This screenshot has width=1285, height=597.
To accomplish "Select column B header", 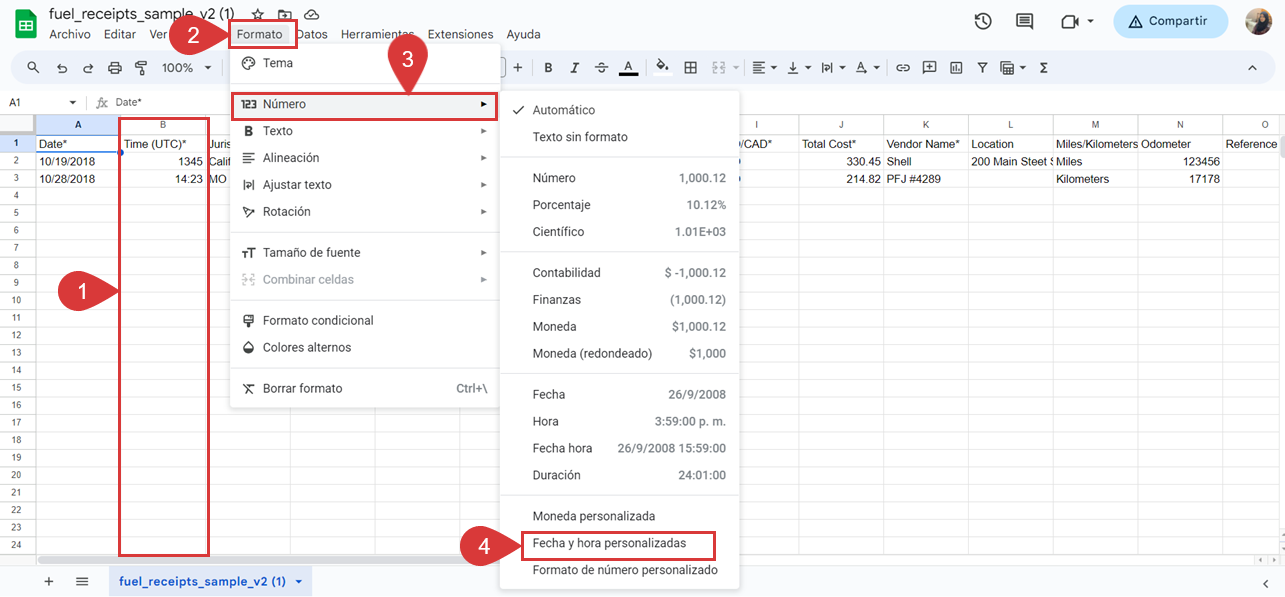I will [163, 125].
